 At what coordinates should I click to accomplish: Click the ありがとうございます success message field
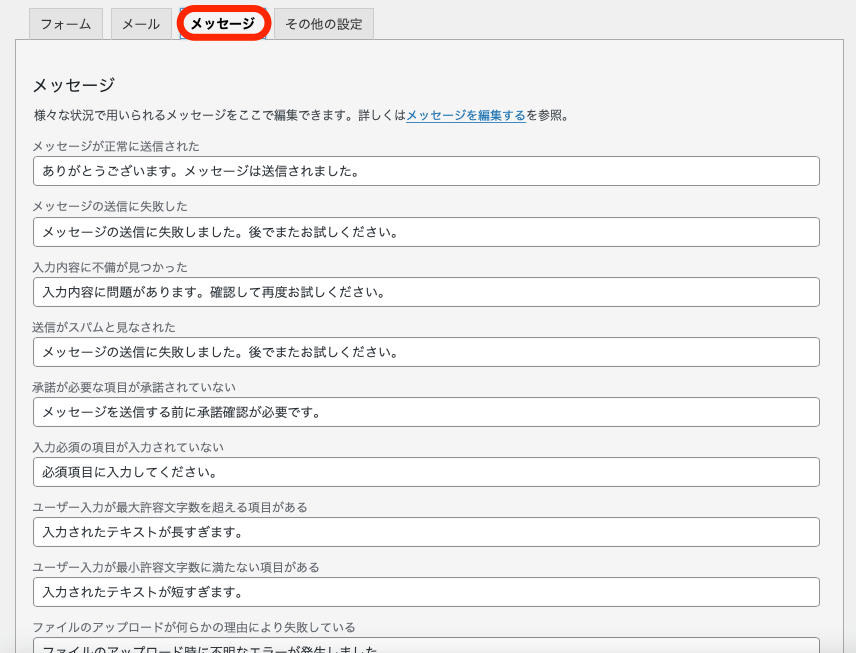tap(426, 171)
